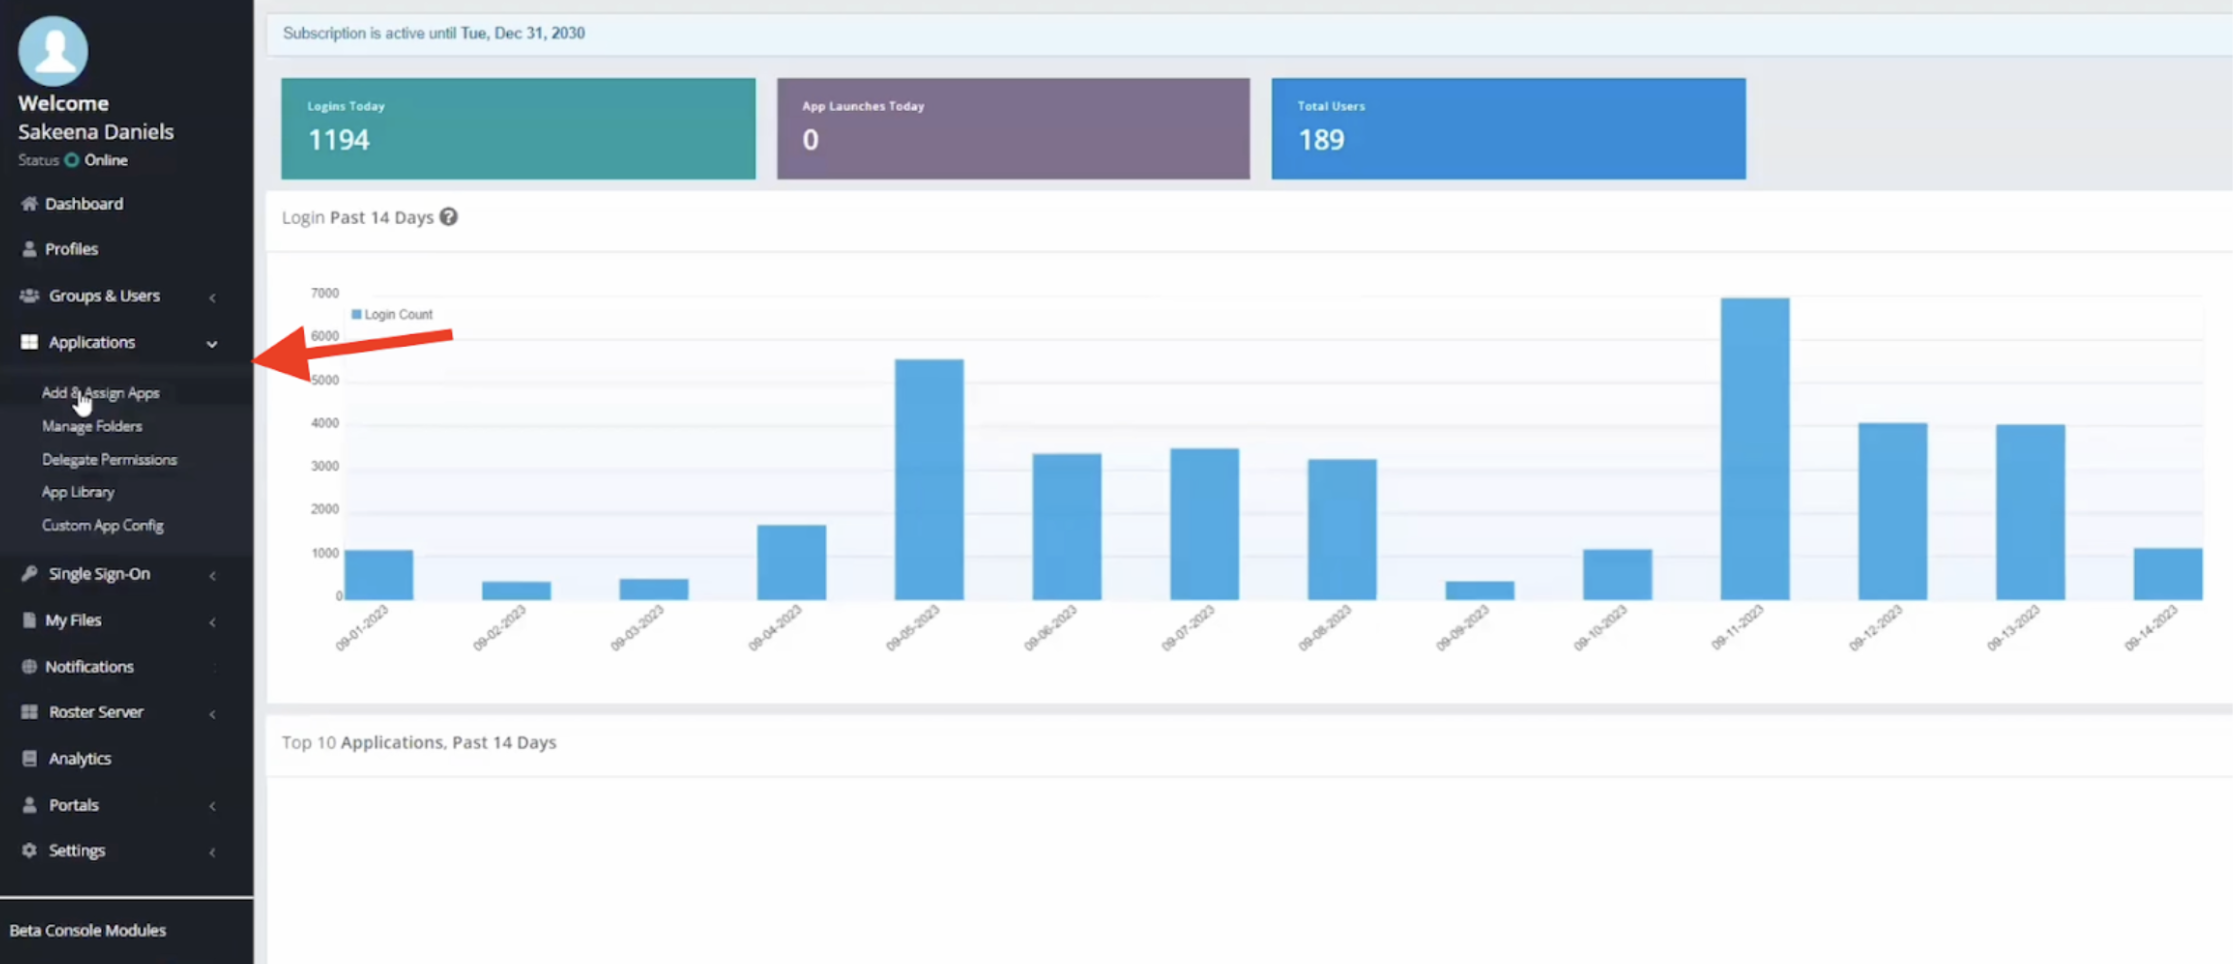Click the Roster Server icon
The width and height of the screenshot is (2234, 964).
tap(29, 712)
